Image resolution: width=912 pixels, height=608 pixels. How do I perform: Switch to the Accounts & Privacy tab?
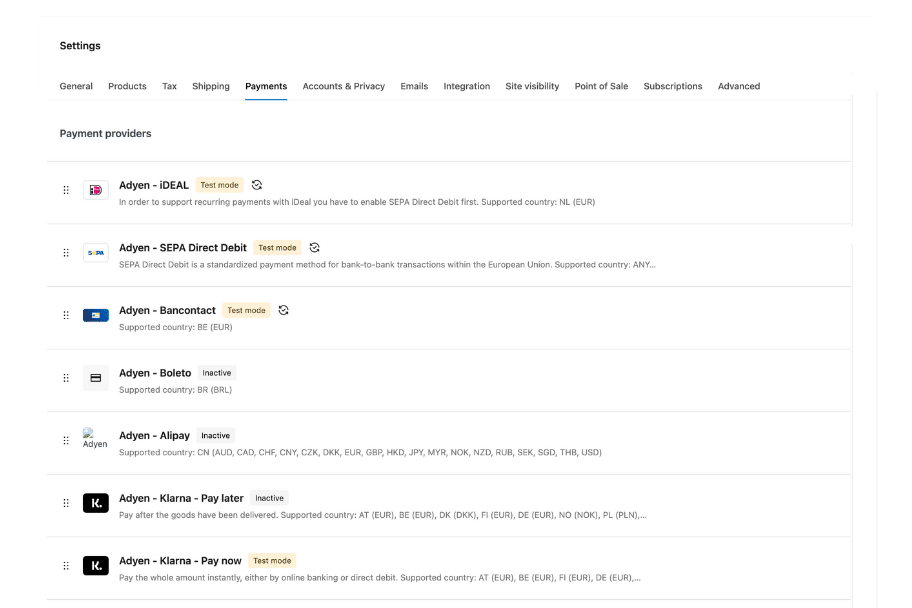tap(344, 86)
